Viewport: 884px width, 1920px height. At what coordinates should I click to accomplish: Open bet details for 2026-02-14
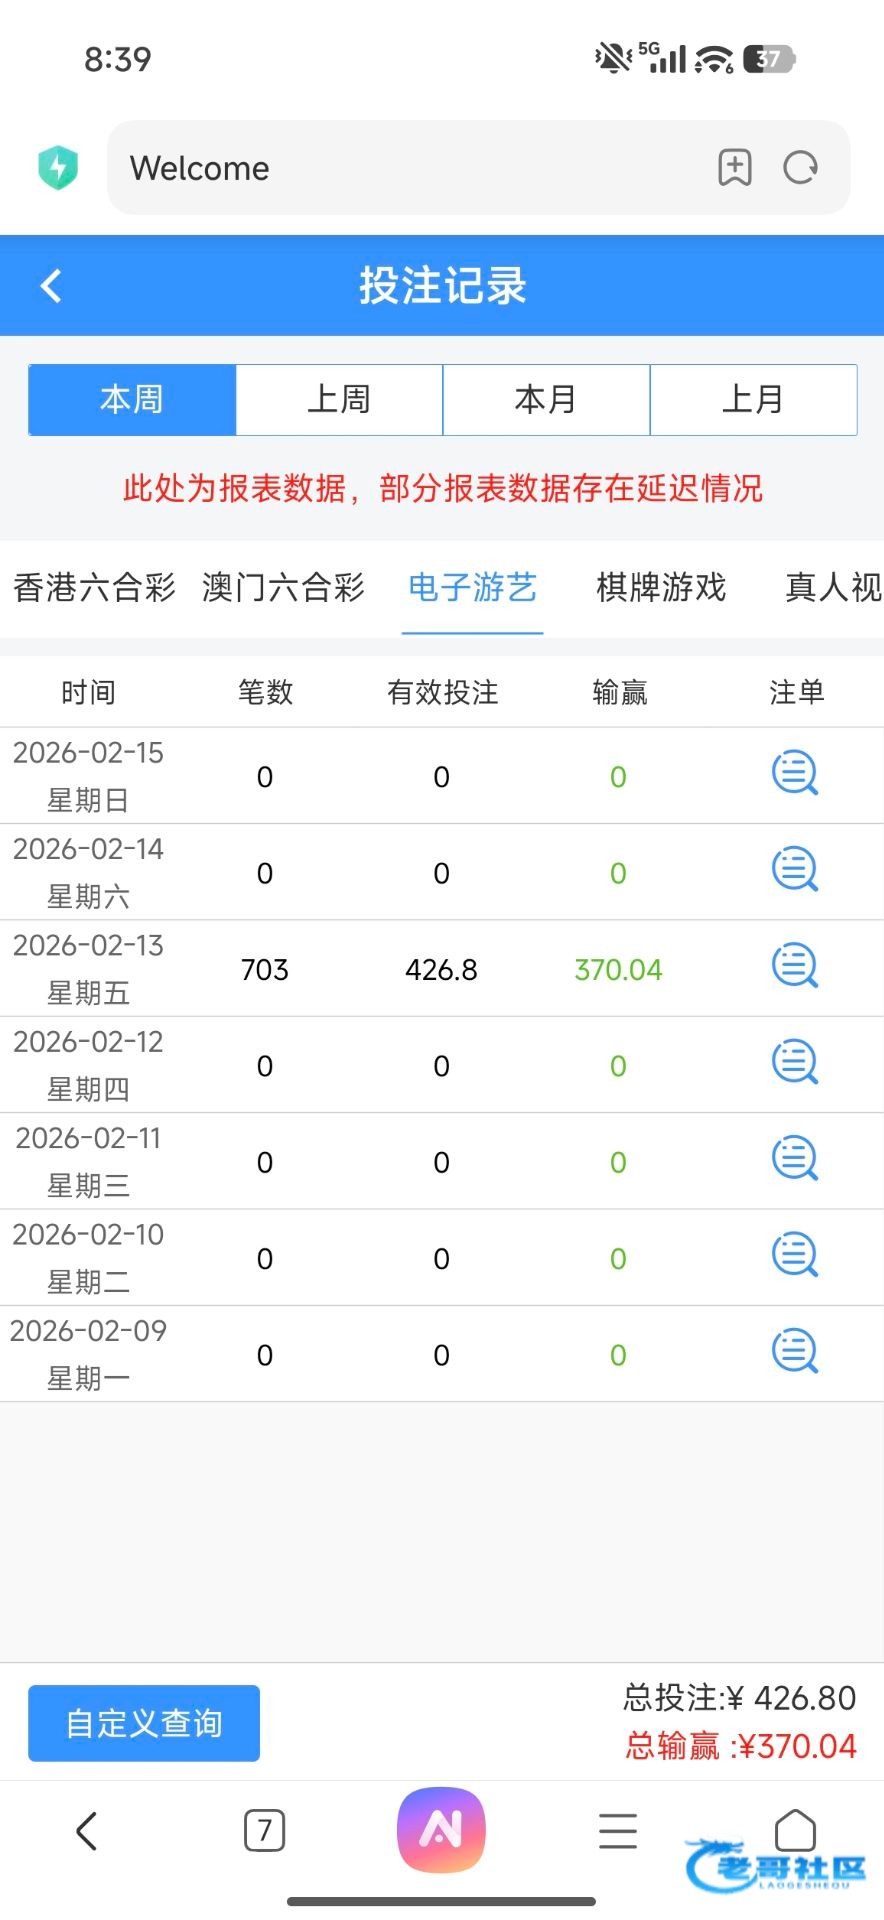pos(795,871)
